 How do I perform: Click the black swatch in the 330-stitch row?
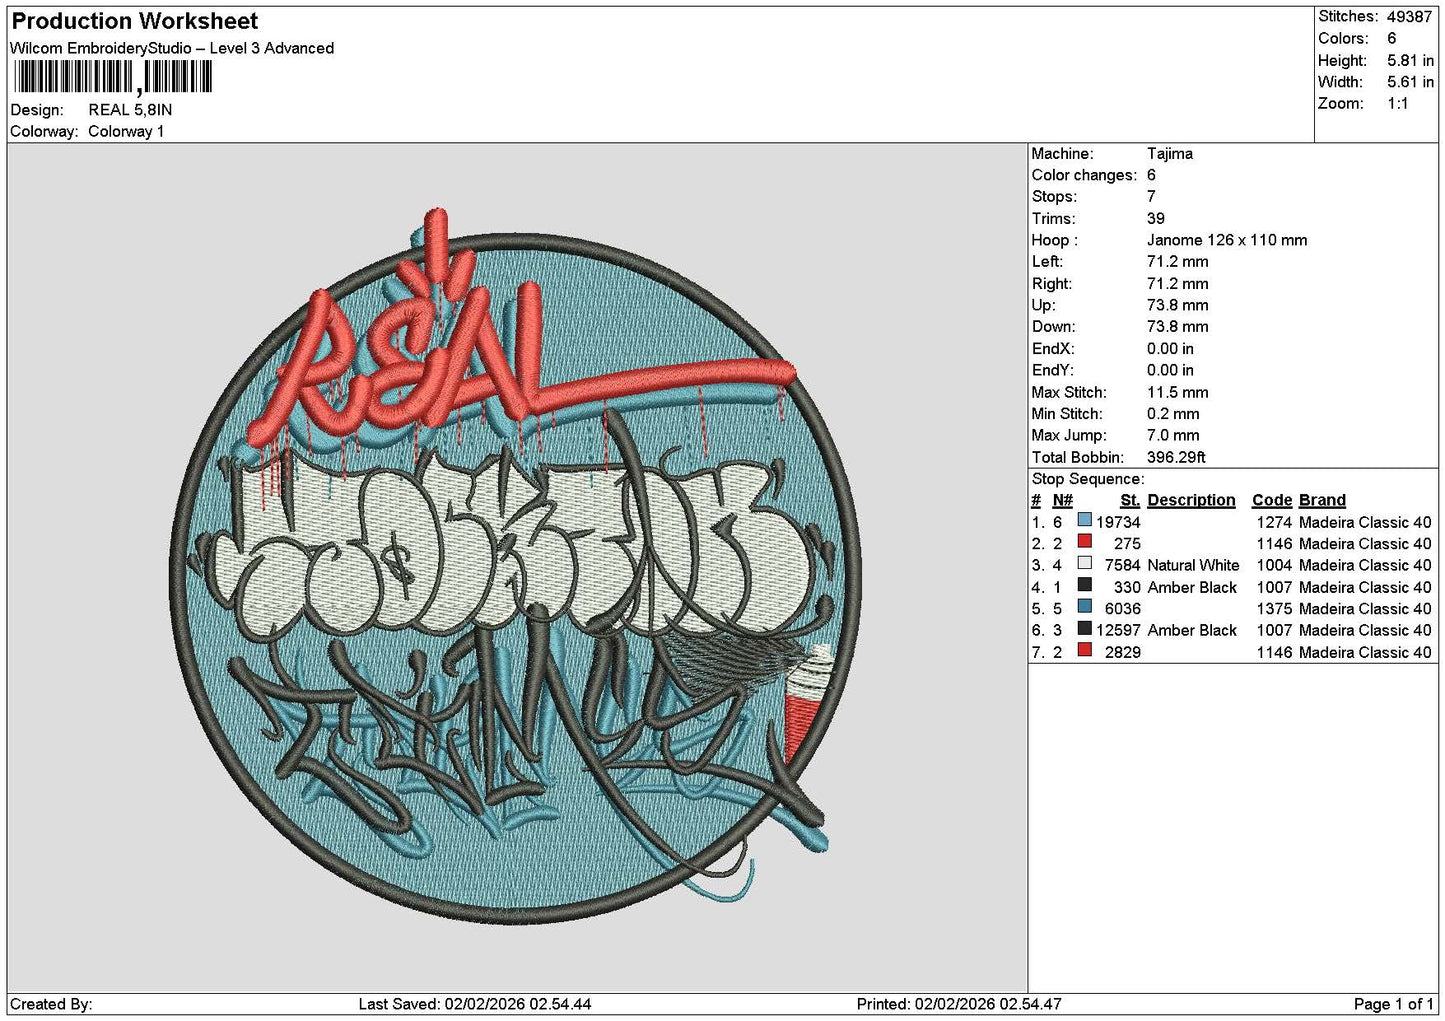coord(1084,586)
